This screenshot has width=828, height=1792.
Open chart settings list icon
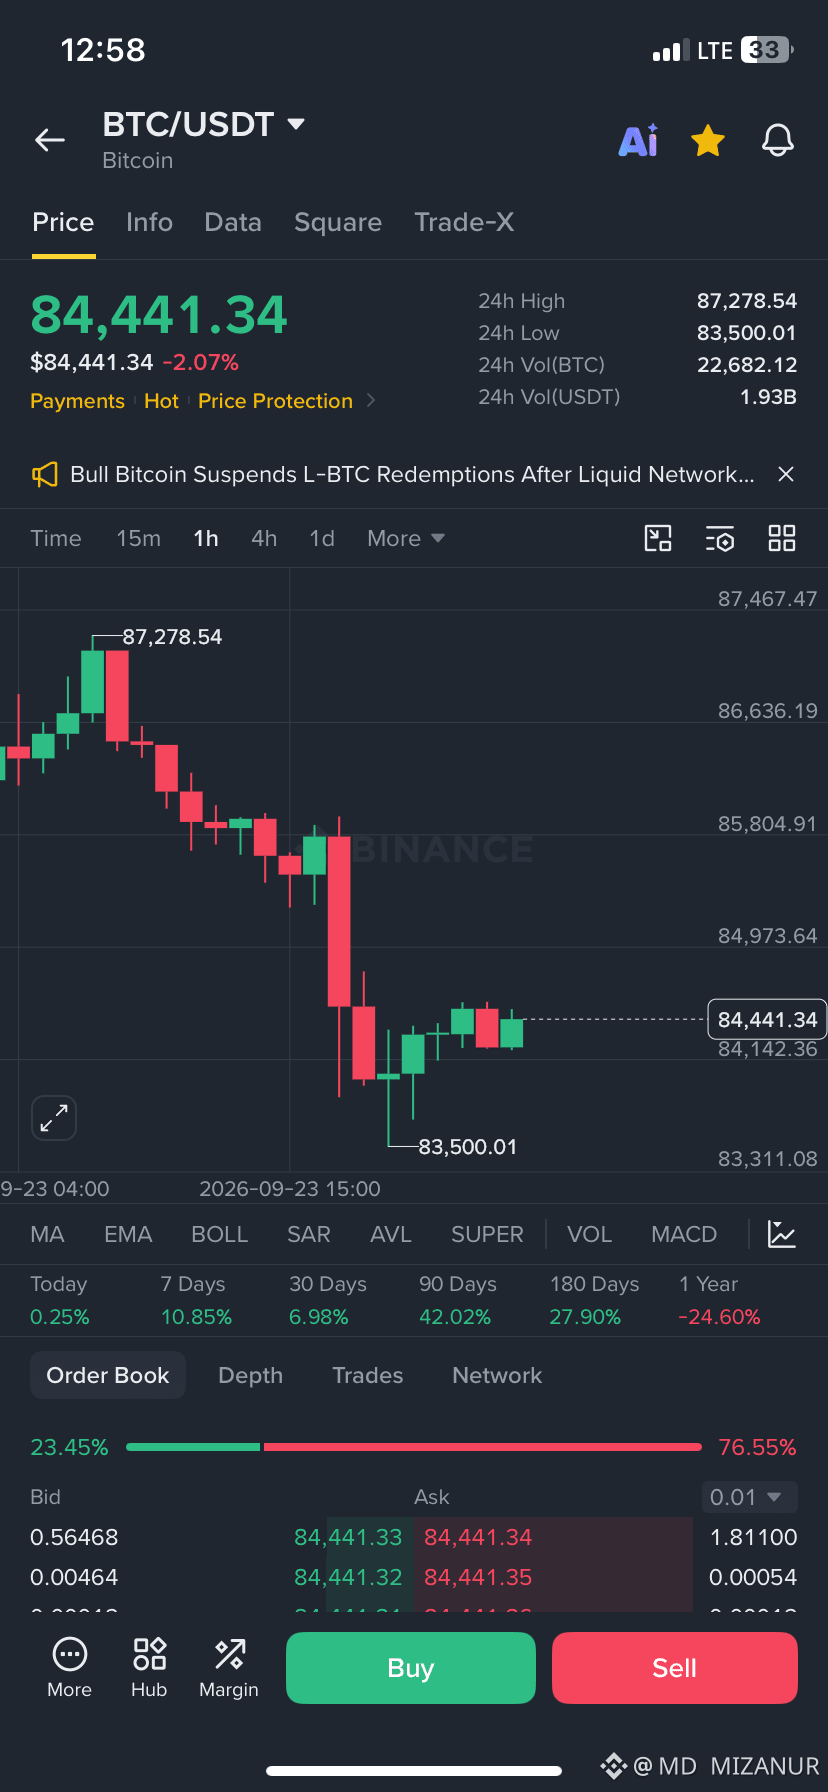(x=720, y=538)
